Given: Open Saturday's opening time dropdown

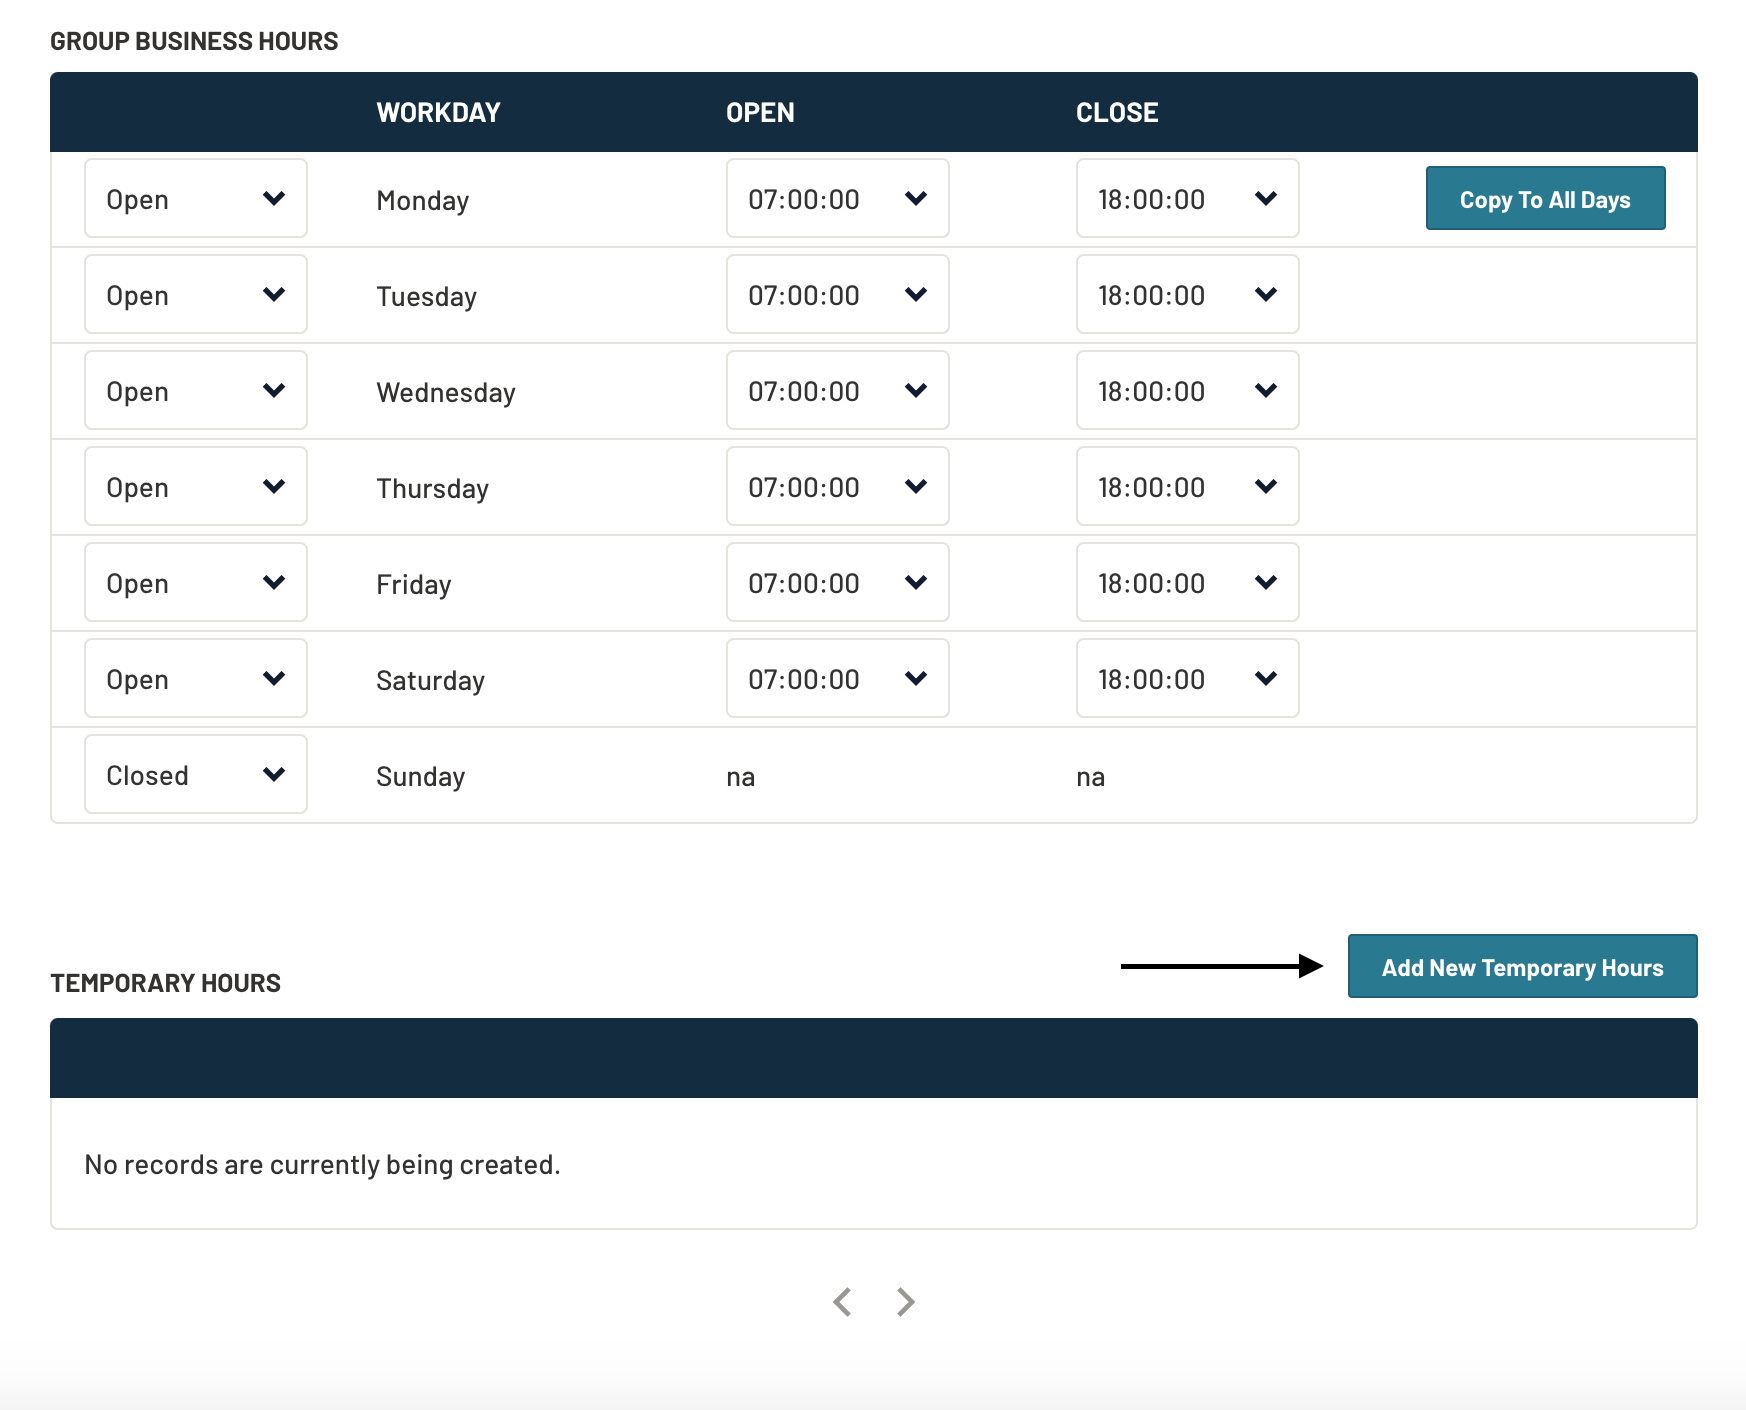Looking at the screenshot, I should pos(837,679).
